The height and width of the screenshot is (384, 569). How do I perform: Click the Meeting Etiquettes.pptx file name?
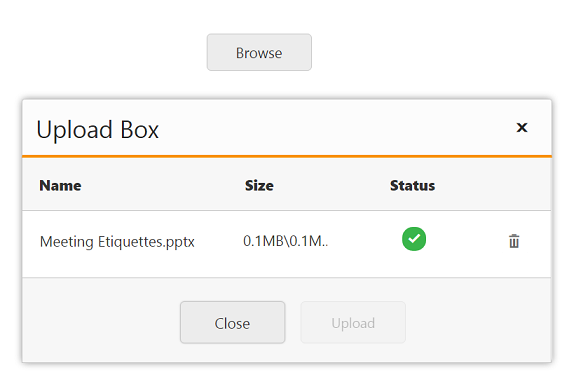click(117, 242)
